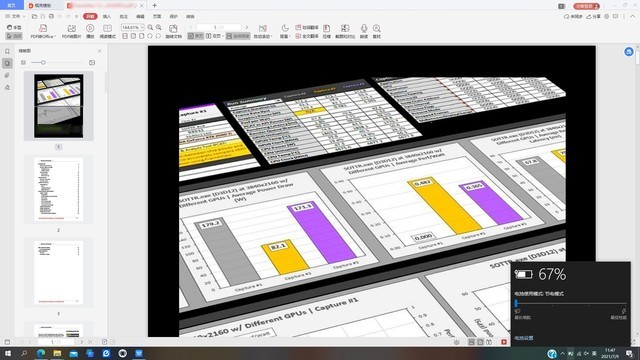Open battery settings link
Image resolution: width=640 pixels, height=360 pixels.
[x=524, y=338]
